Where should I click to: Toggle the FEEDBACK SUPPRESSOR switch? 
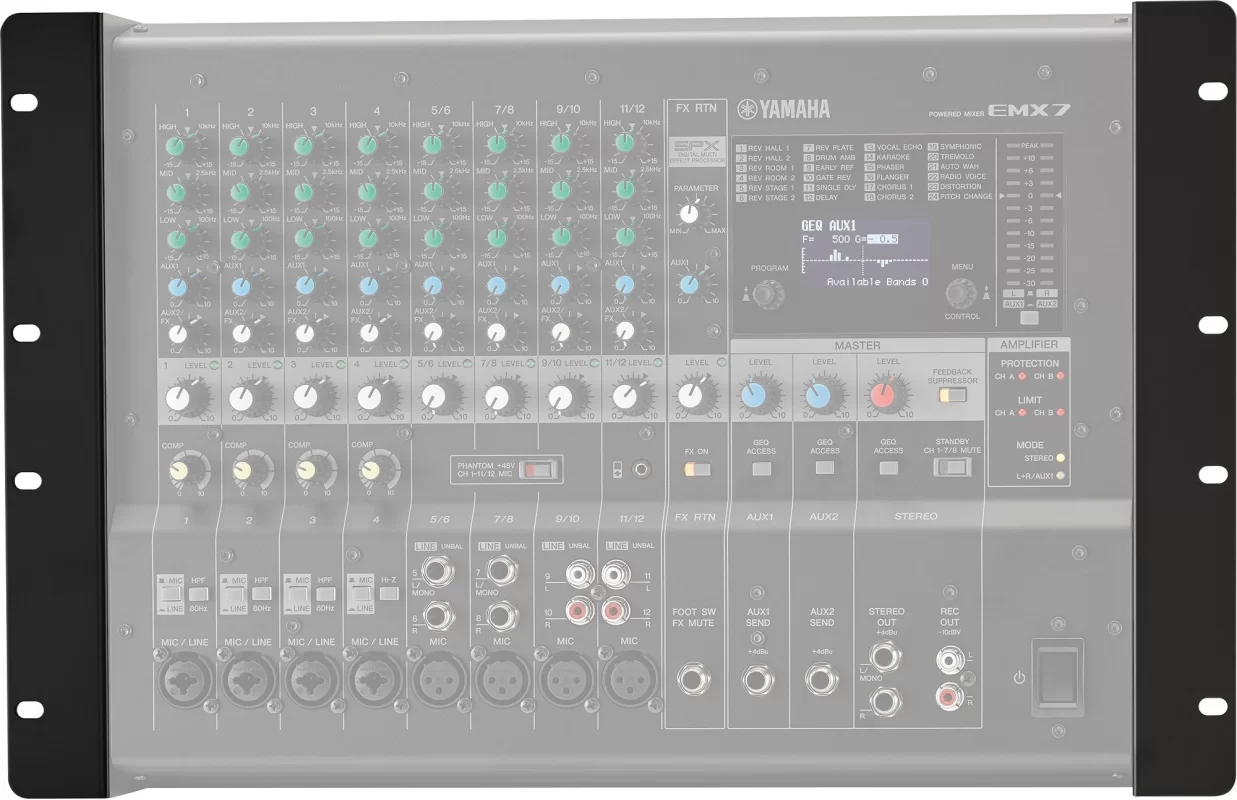point(951,395)
